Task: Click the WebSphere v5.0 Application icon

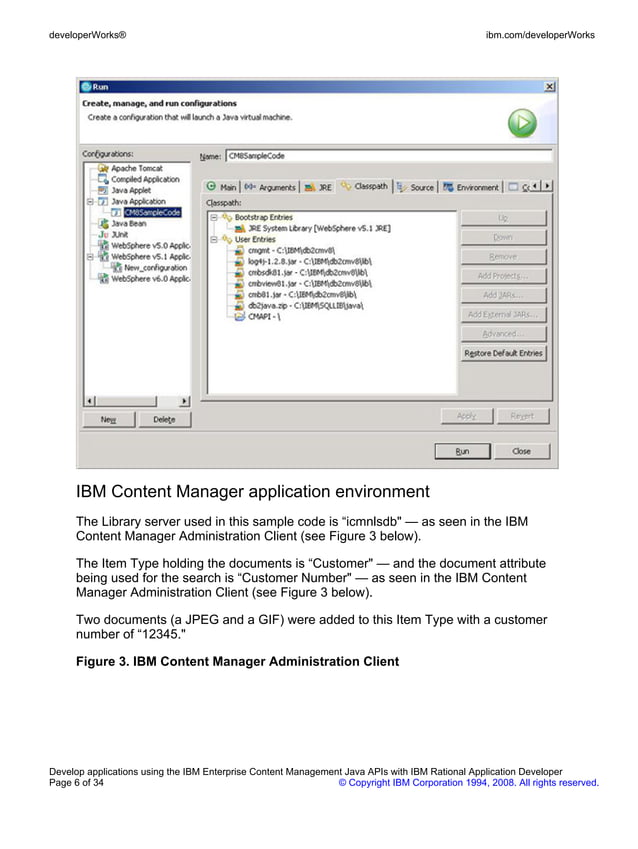Action: (x=103, y=245)
